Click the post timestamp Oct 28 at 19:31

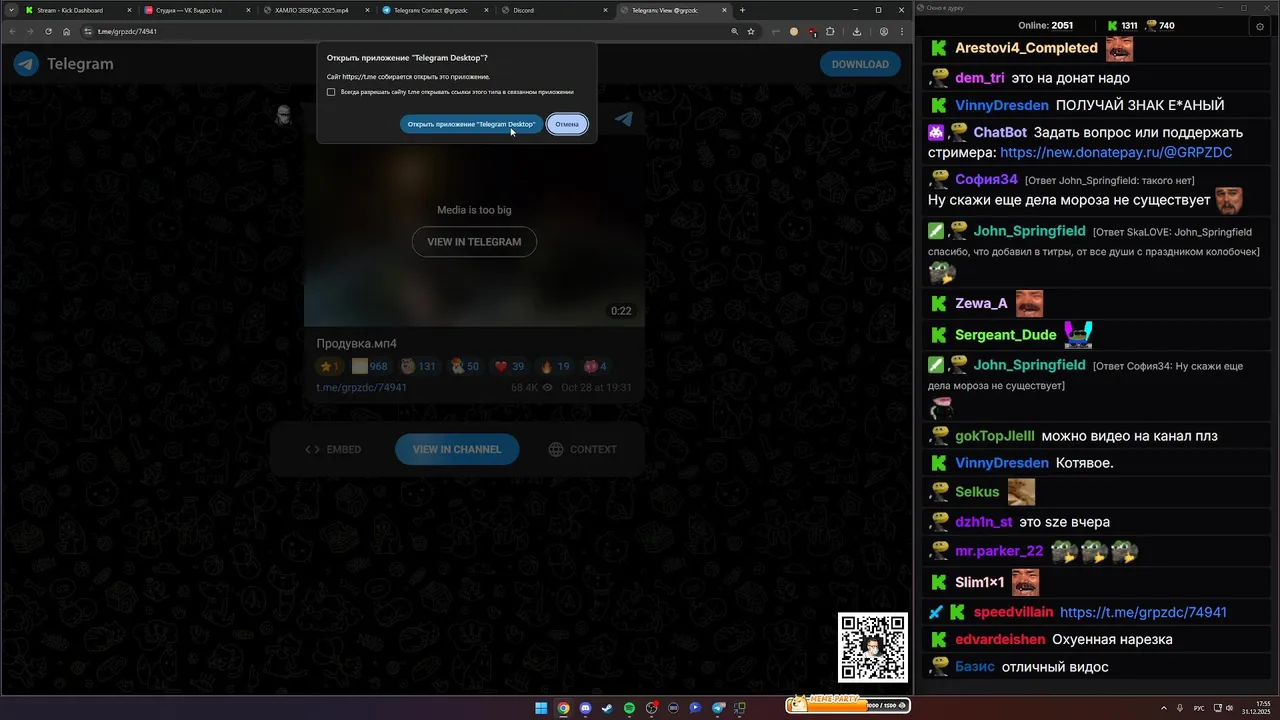coord(596,387)
